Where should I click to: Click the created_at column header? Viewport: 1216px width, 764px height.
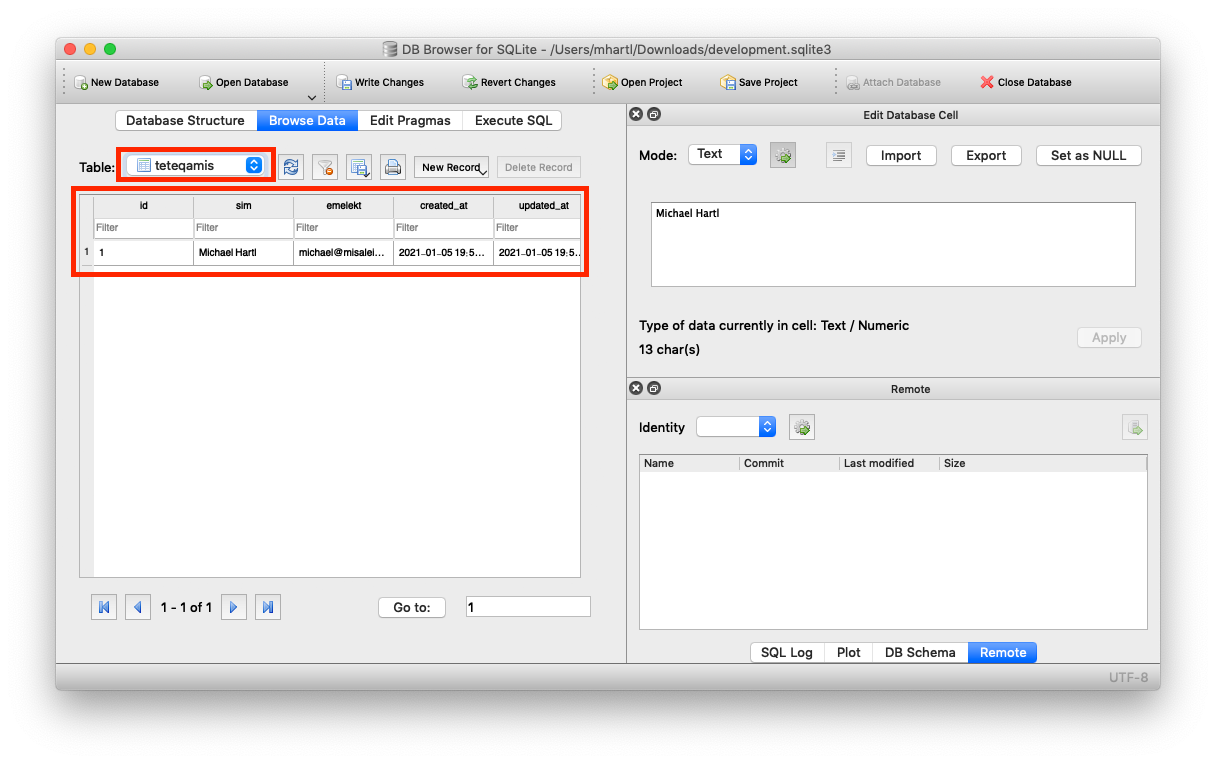(443, 205)
